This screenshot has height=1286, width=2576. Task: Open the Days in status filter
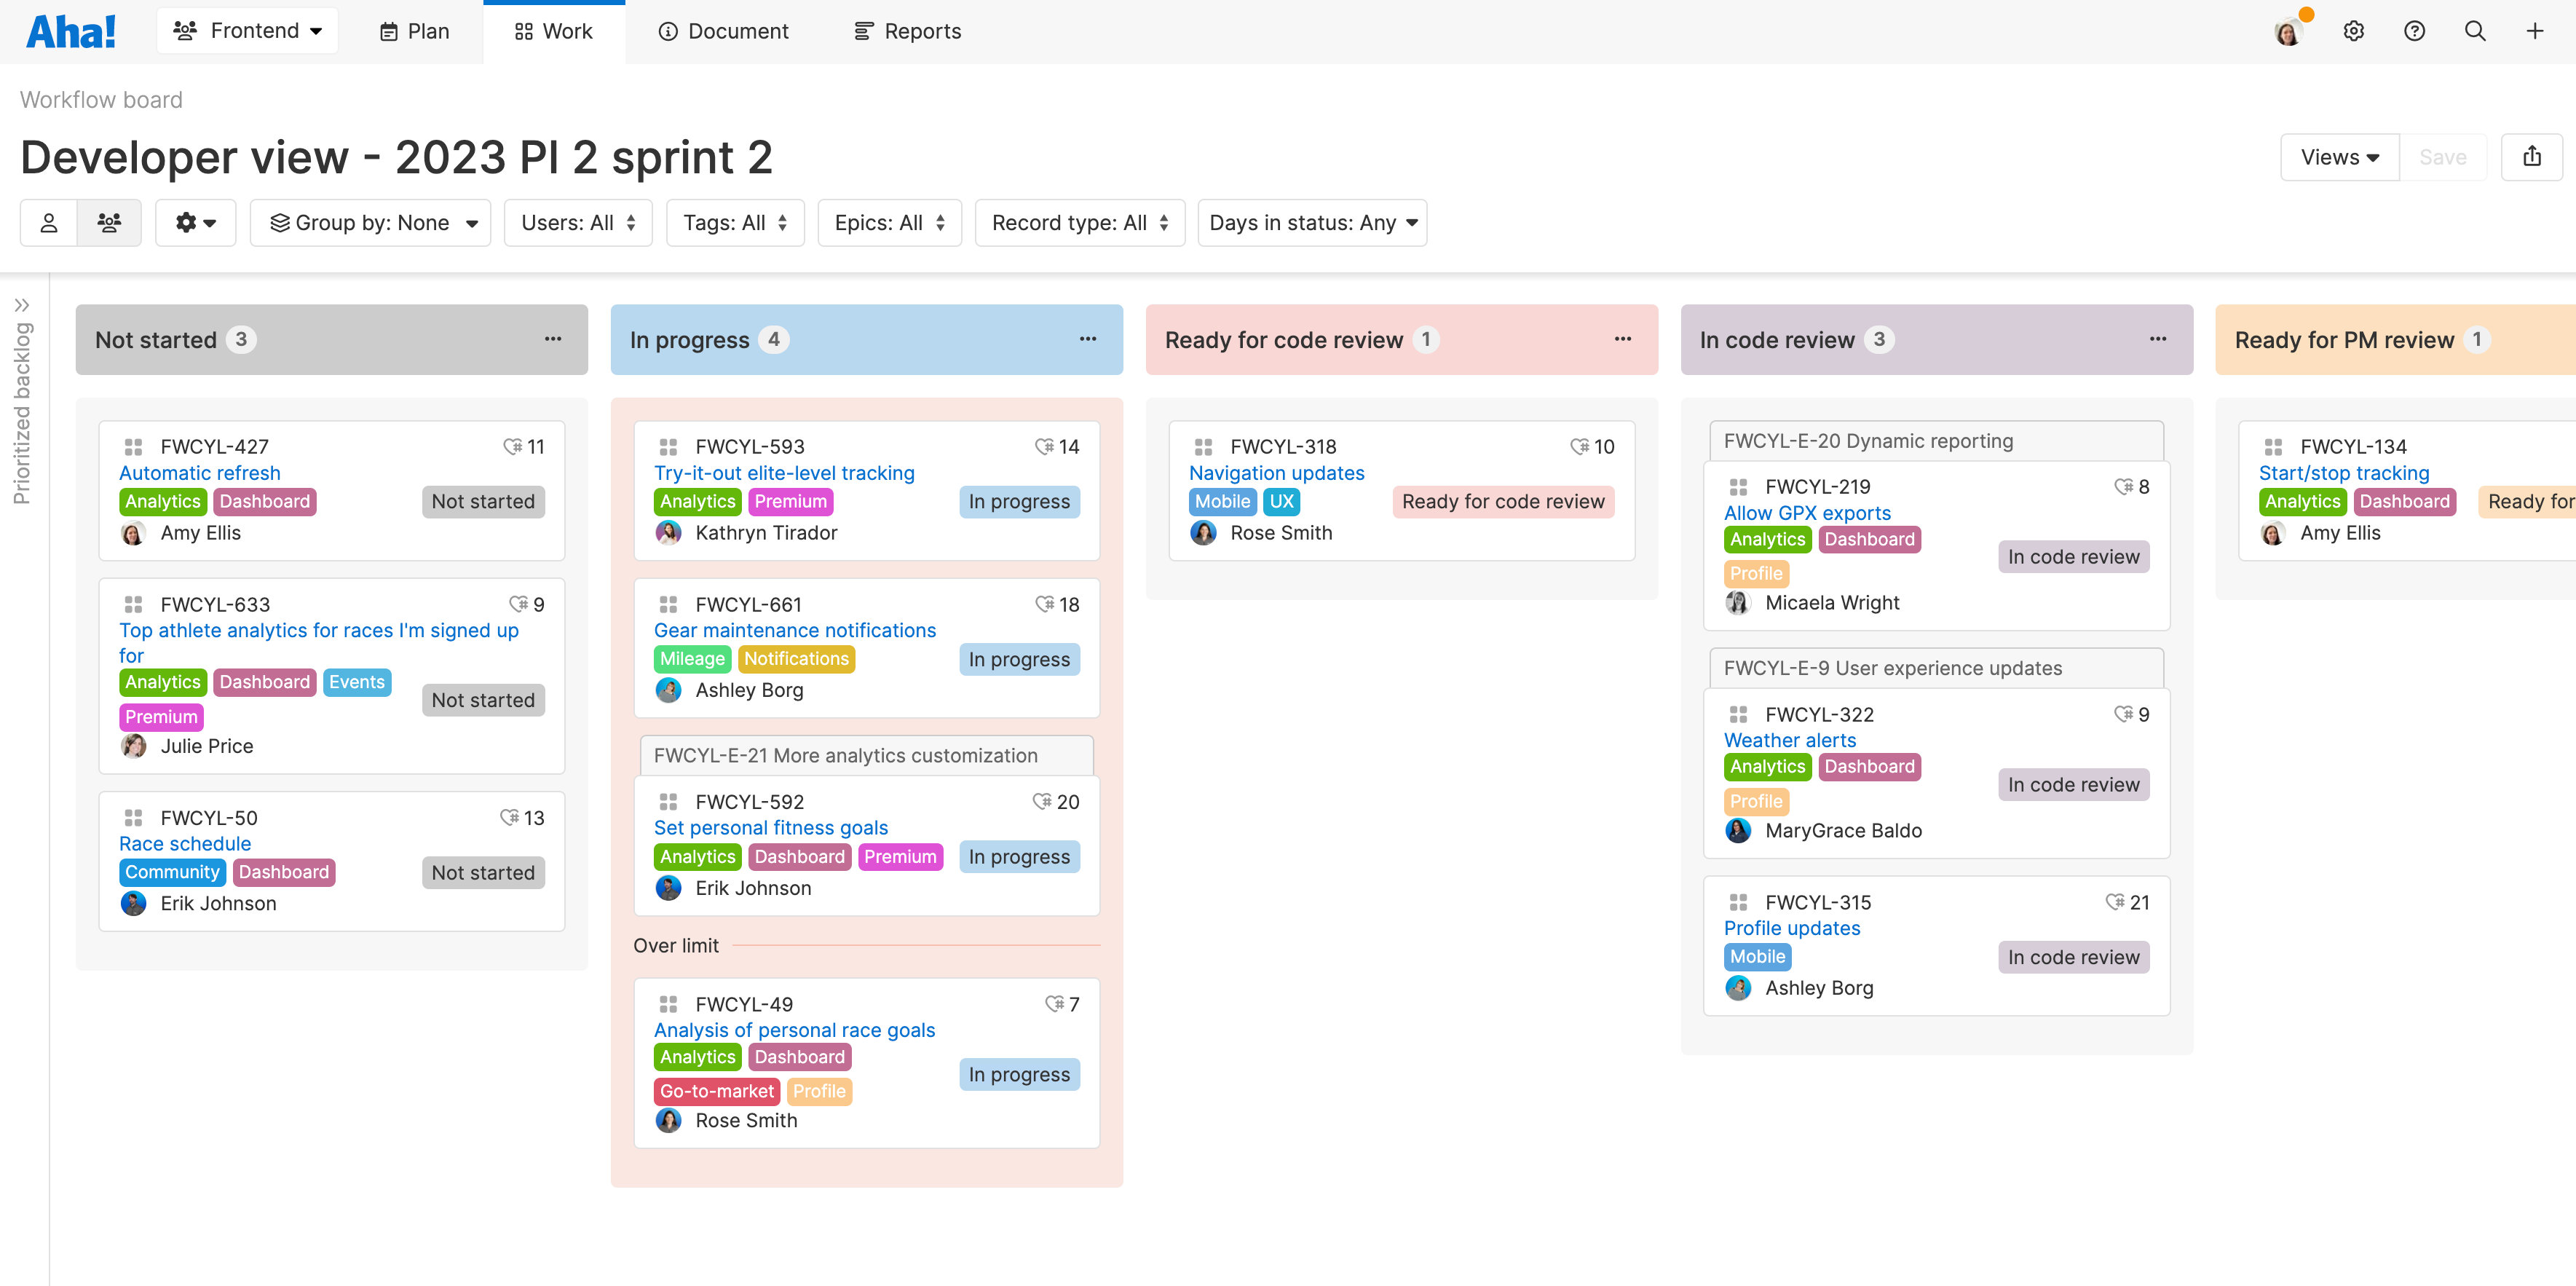(1311, 222)
